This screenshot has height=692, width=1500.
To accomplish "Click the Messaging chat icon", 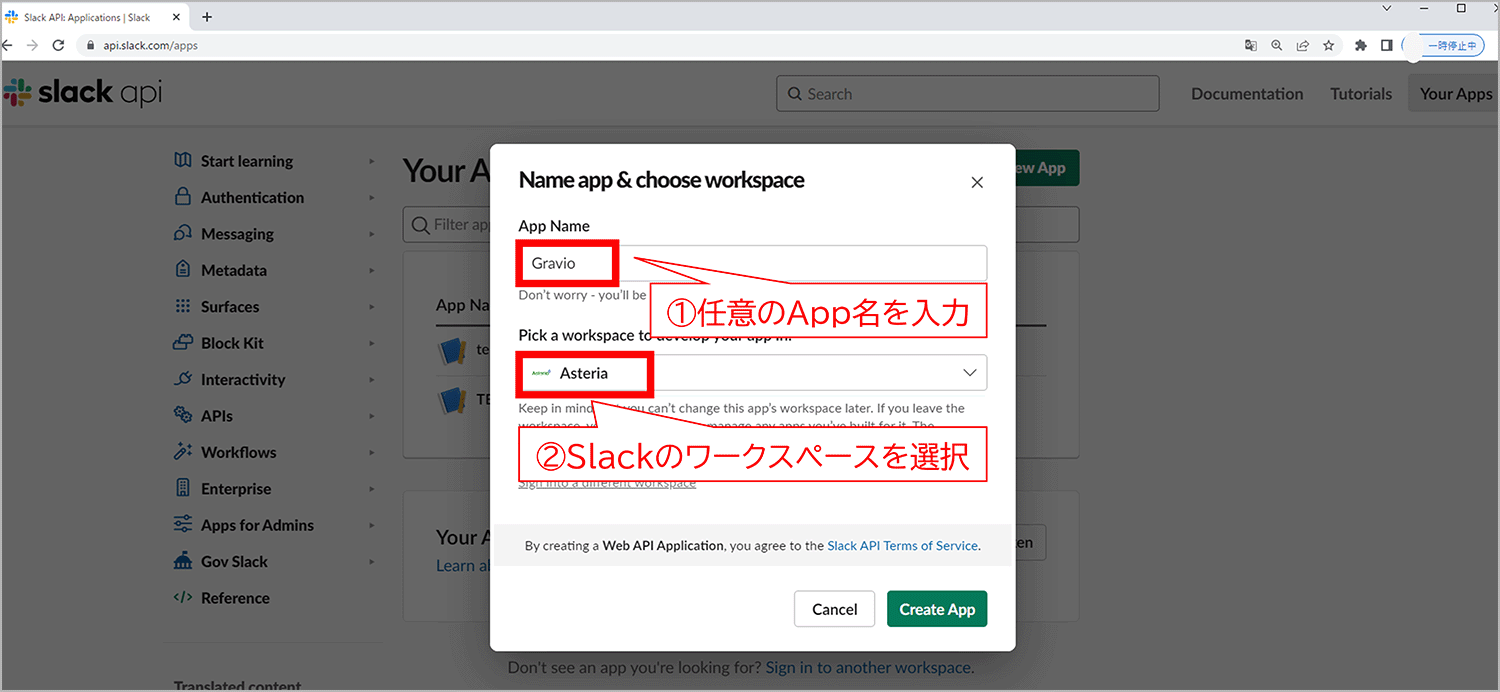I will click(183, 233).
